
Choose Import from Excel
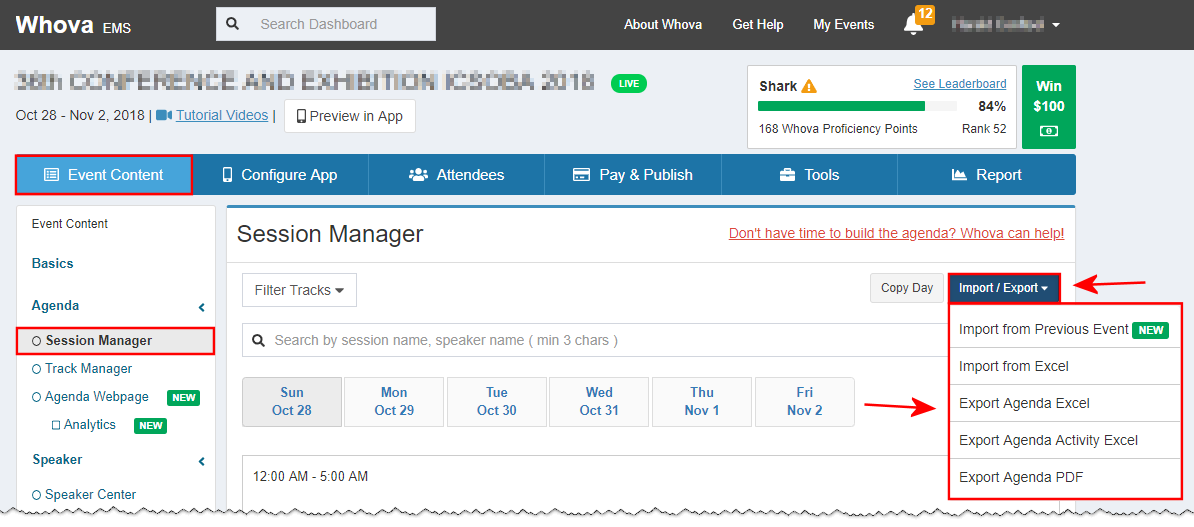(1065, 366)
